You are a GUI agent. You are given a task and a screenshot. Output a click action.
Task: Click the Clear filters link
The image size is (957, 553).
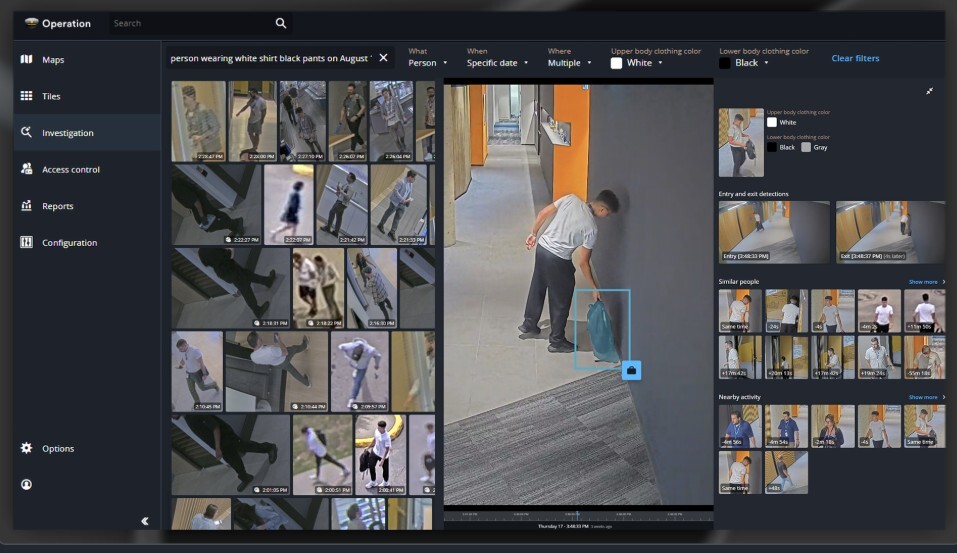coord(855,59)
